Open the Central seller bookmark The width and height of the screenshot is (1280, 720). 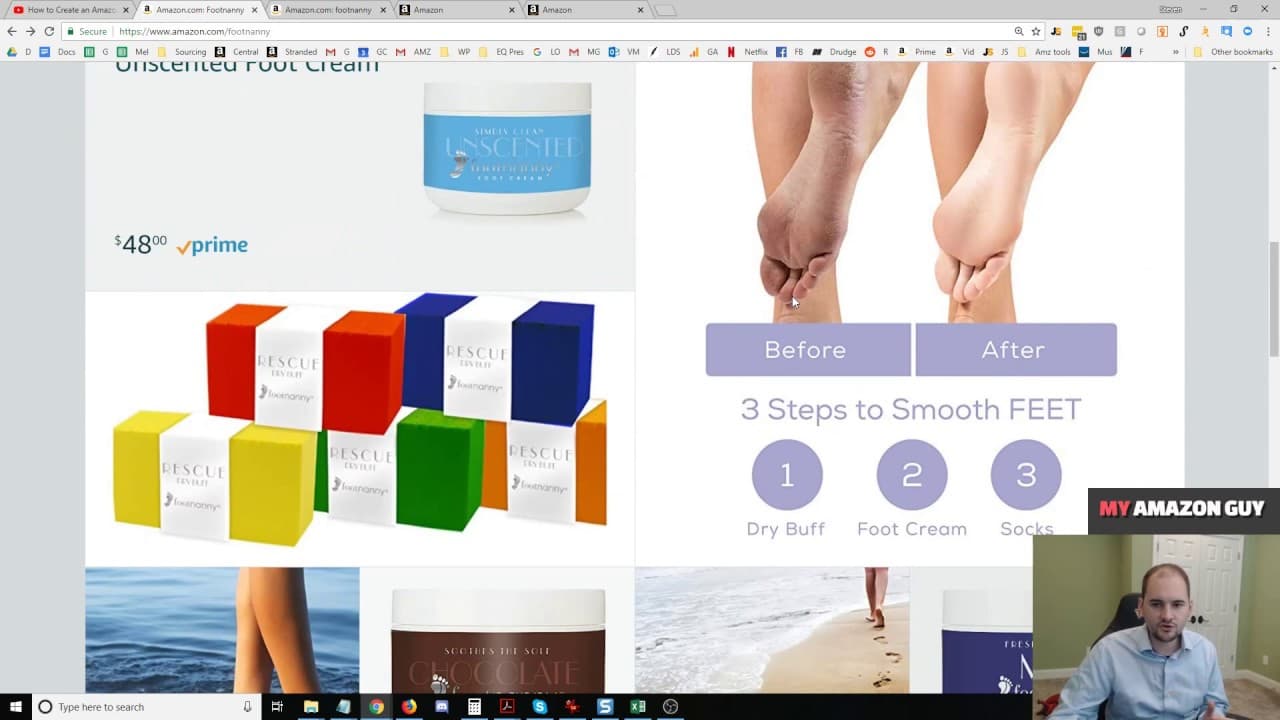[x=237, y=52]
